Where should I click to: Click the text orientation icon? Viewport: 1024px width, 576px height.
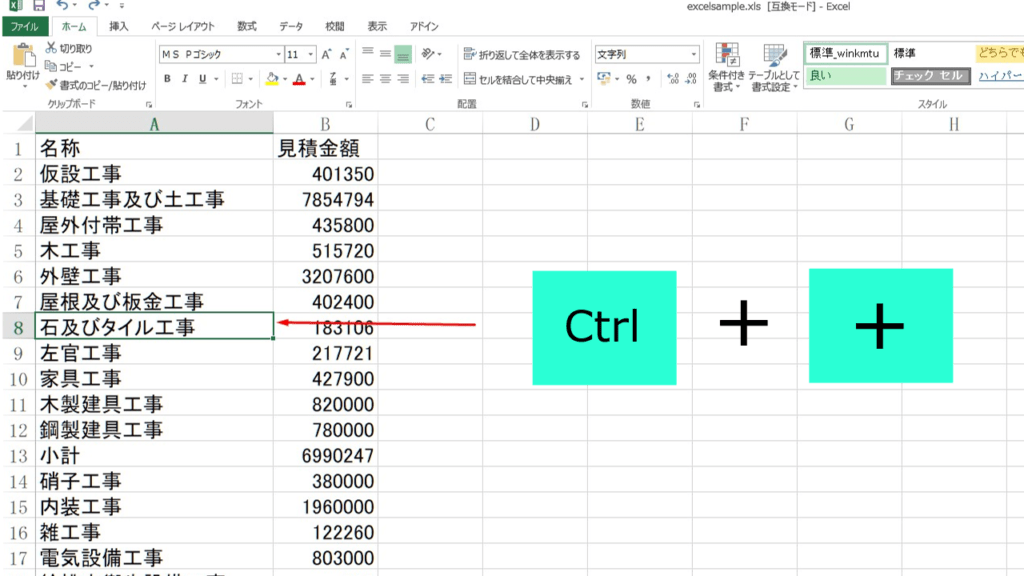(428, 54)
